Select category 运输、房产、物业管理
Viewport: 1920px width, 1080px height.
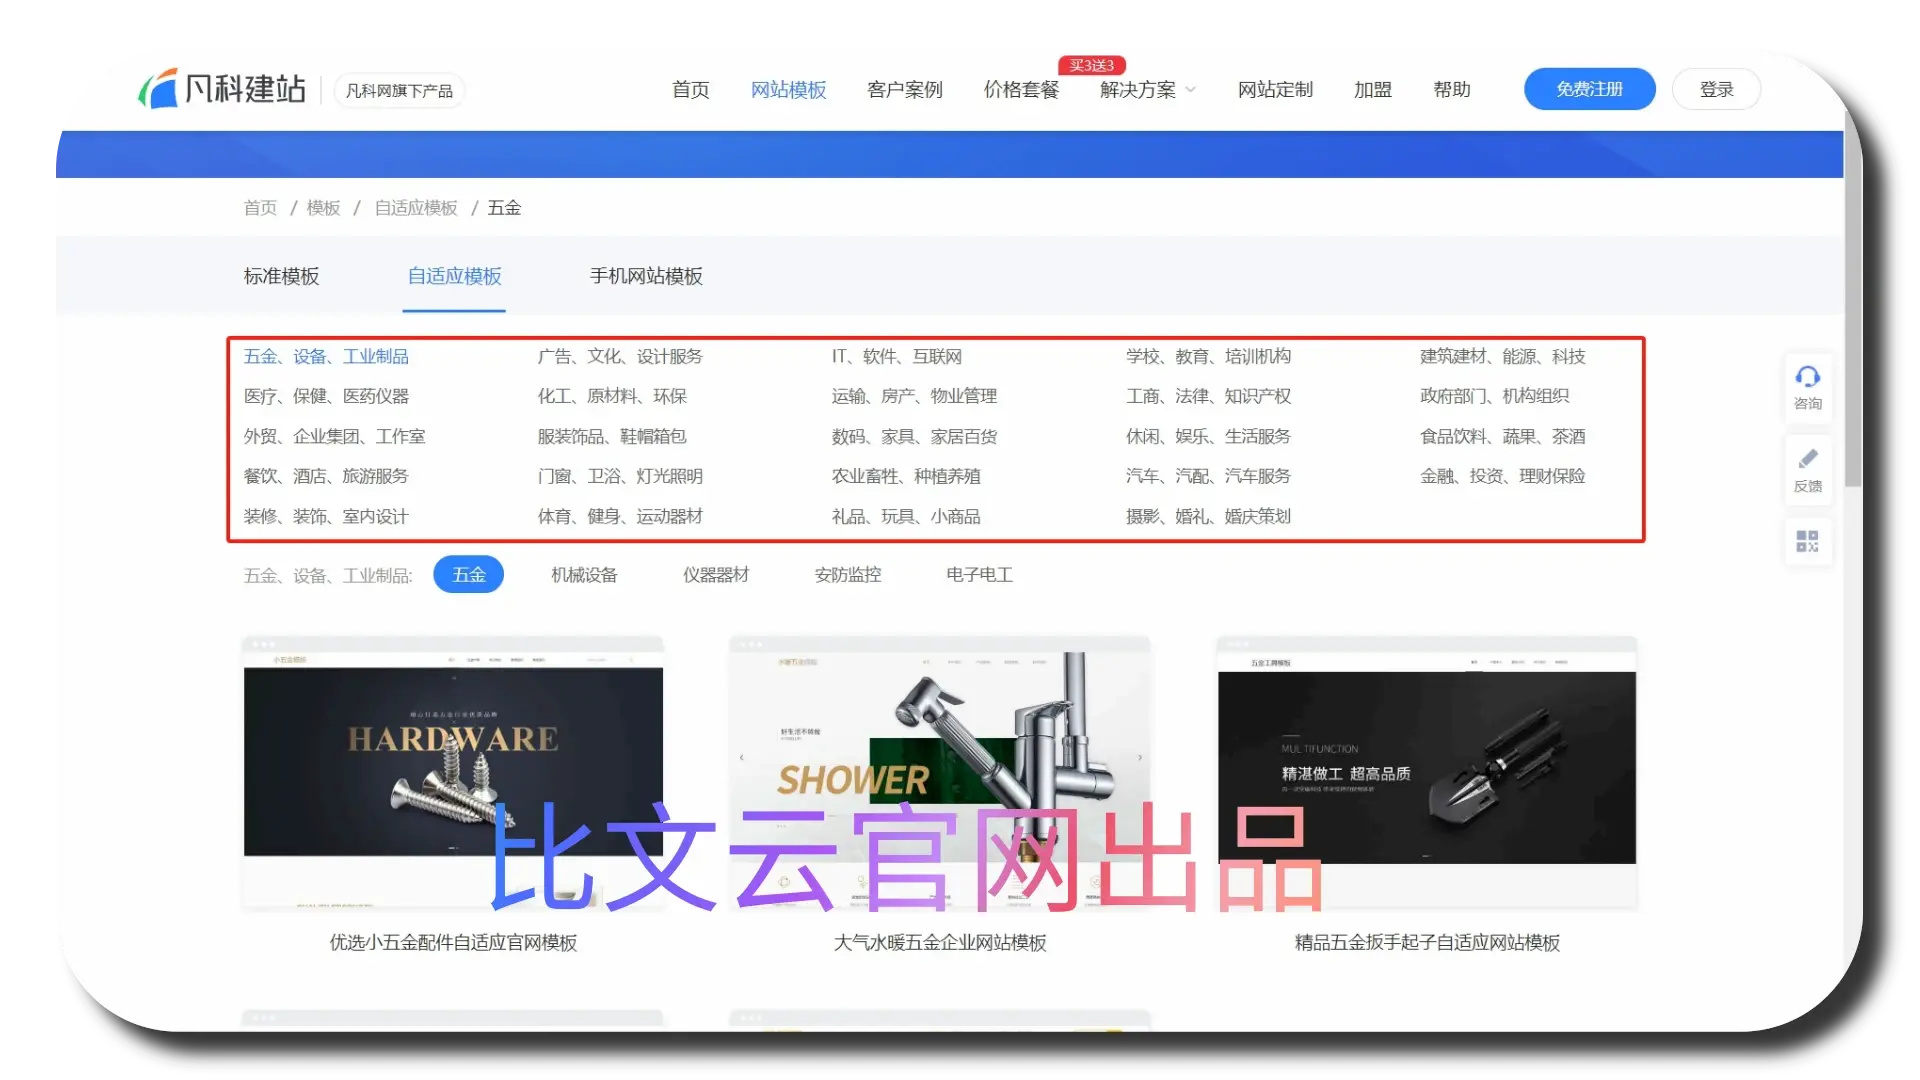[914, 397]
